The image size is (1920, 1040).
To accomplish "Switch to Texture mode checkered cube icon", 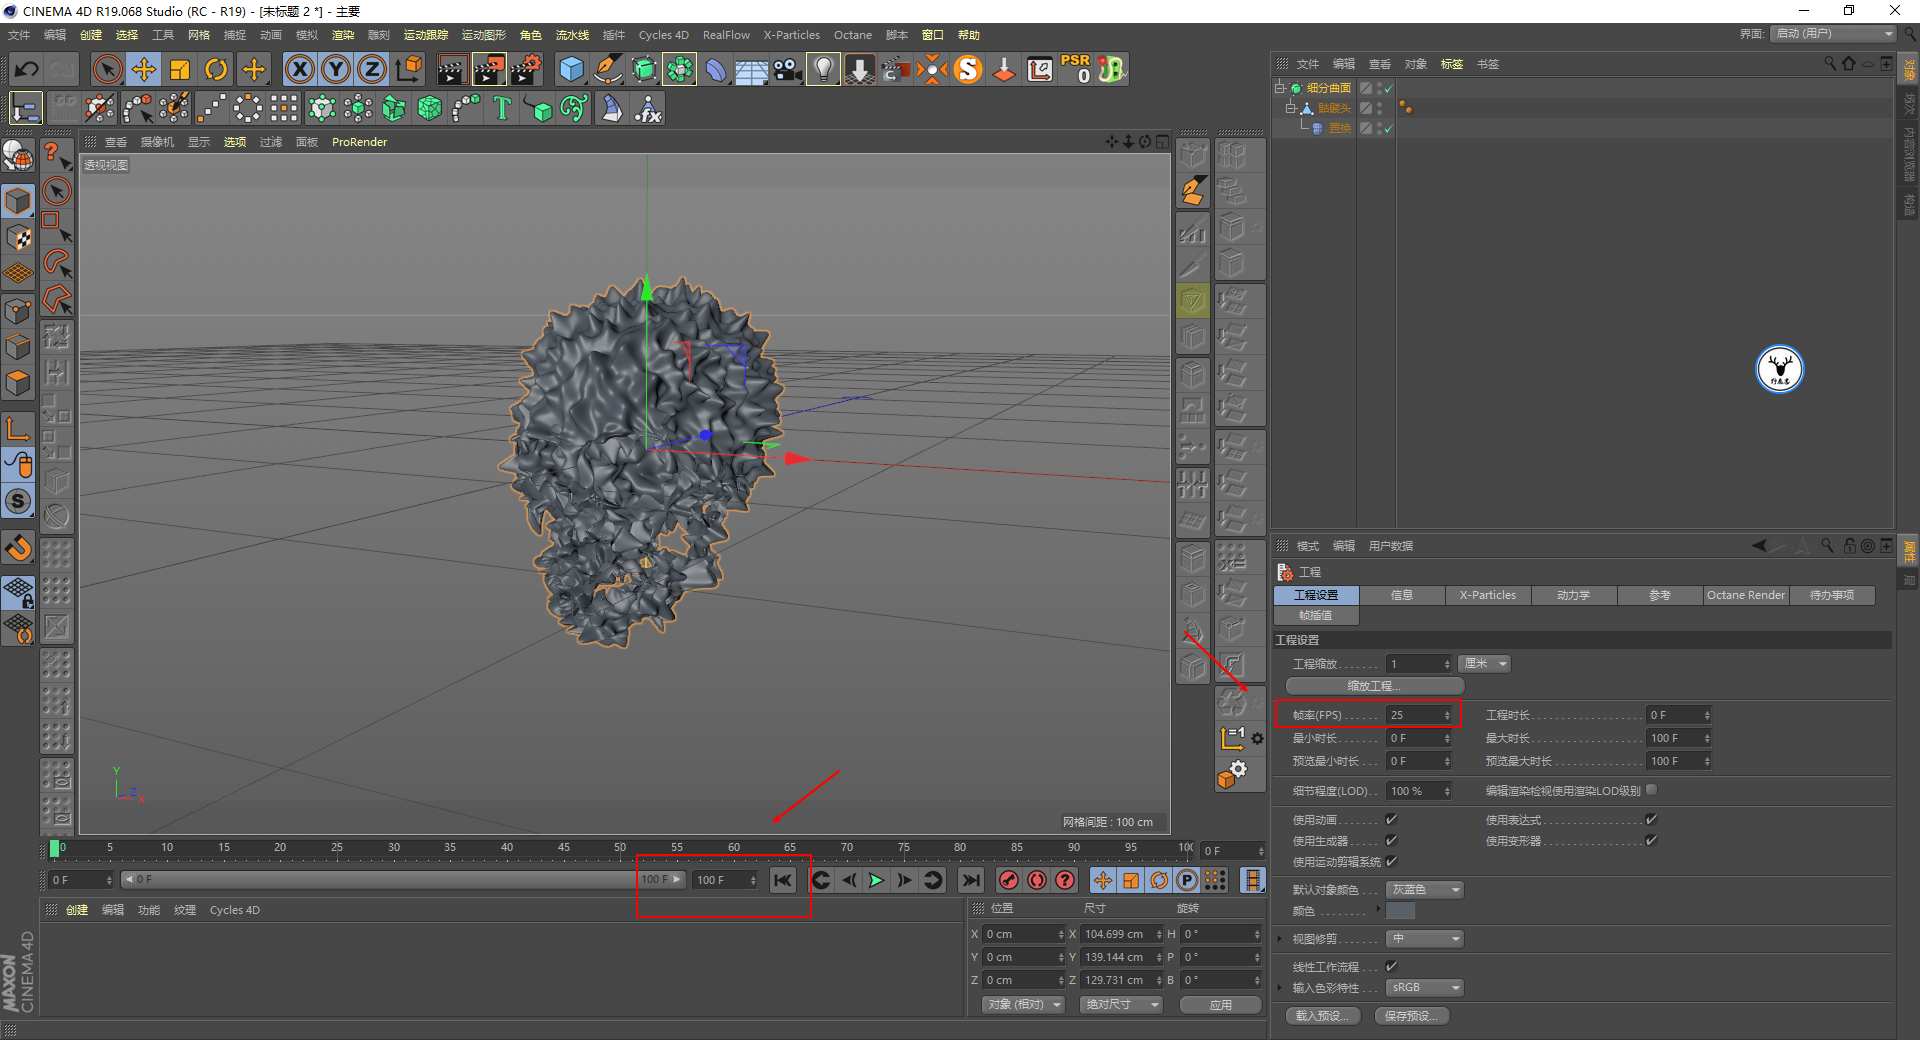I will pos(18,237).
